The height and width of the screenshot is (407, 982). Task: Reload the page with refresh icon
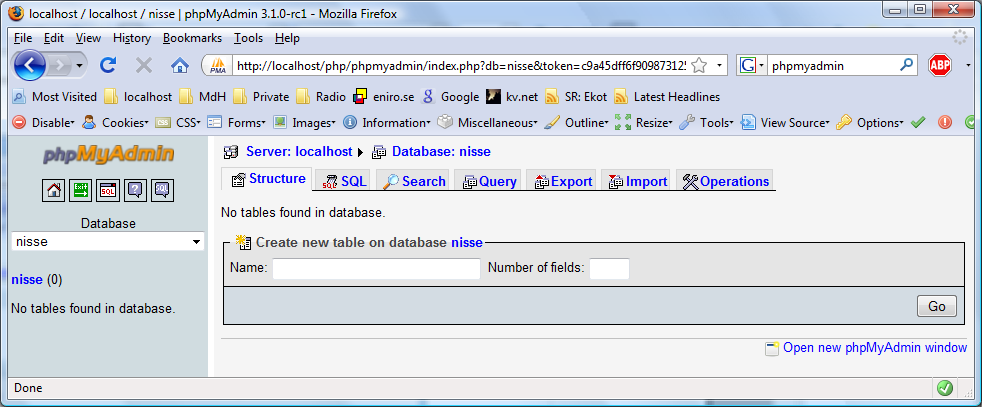coord(108,64)
